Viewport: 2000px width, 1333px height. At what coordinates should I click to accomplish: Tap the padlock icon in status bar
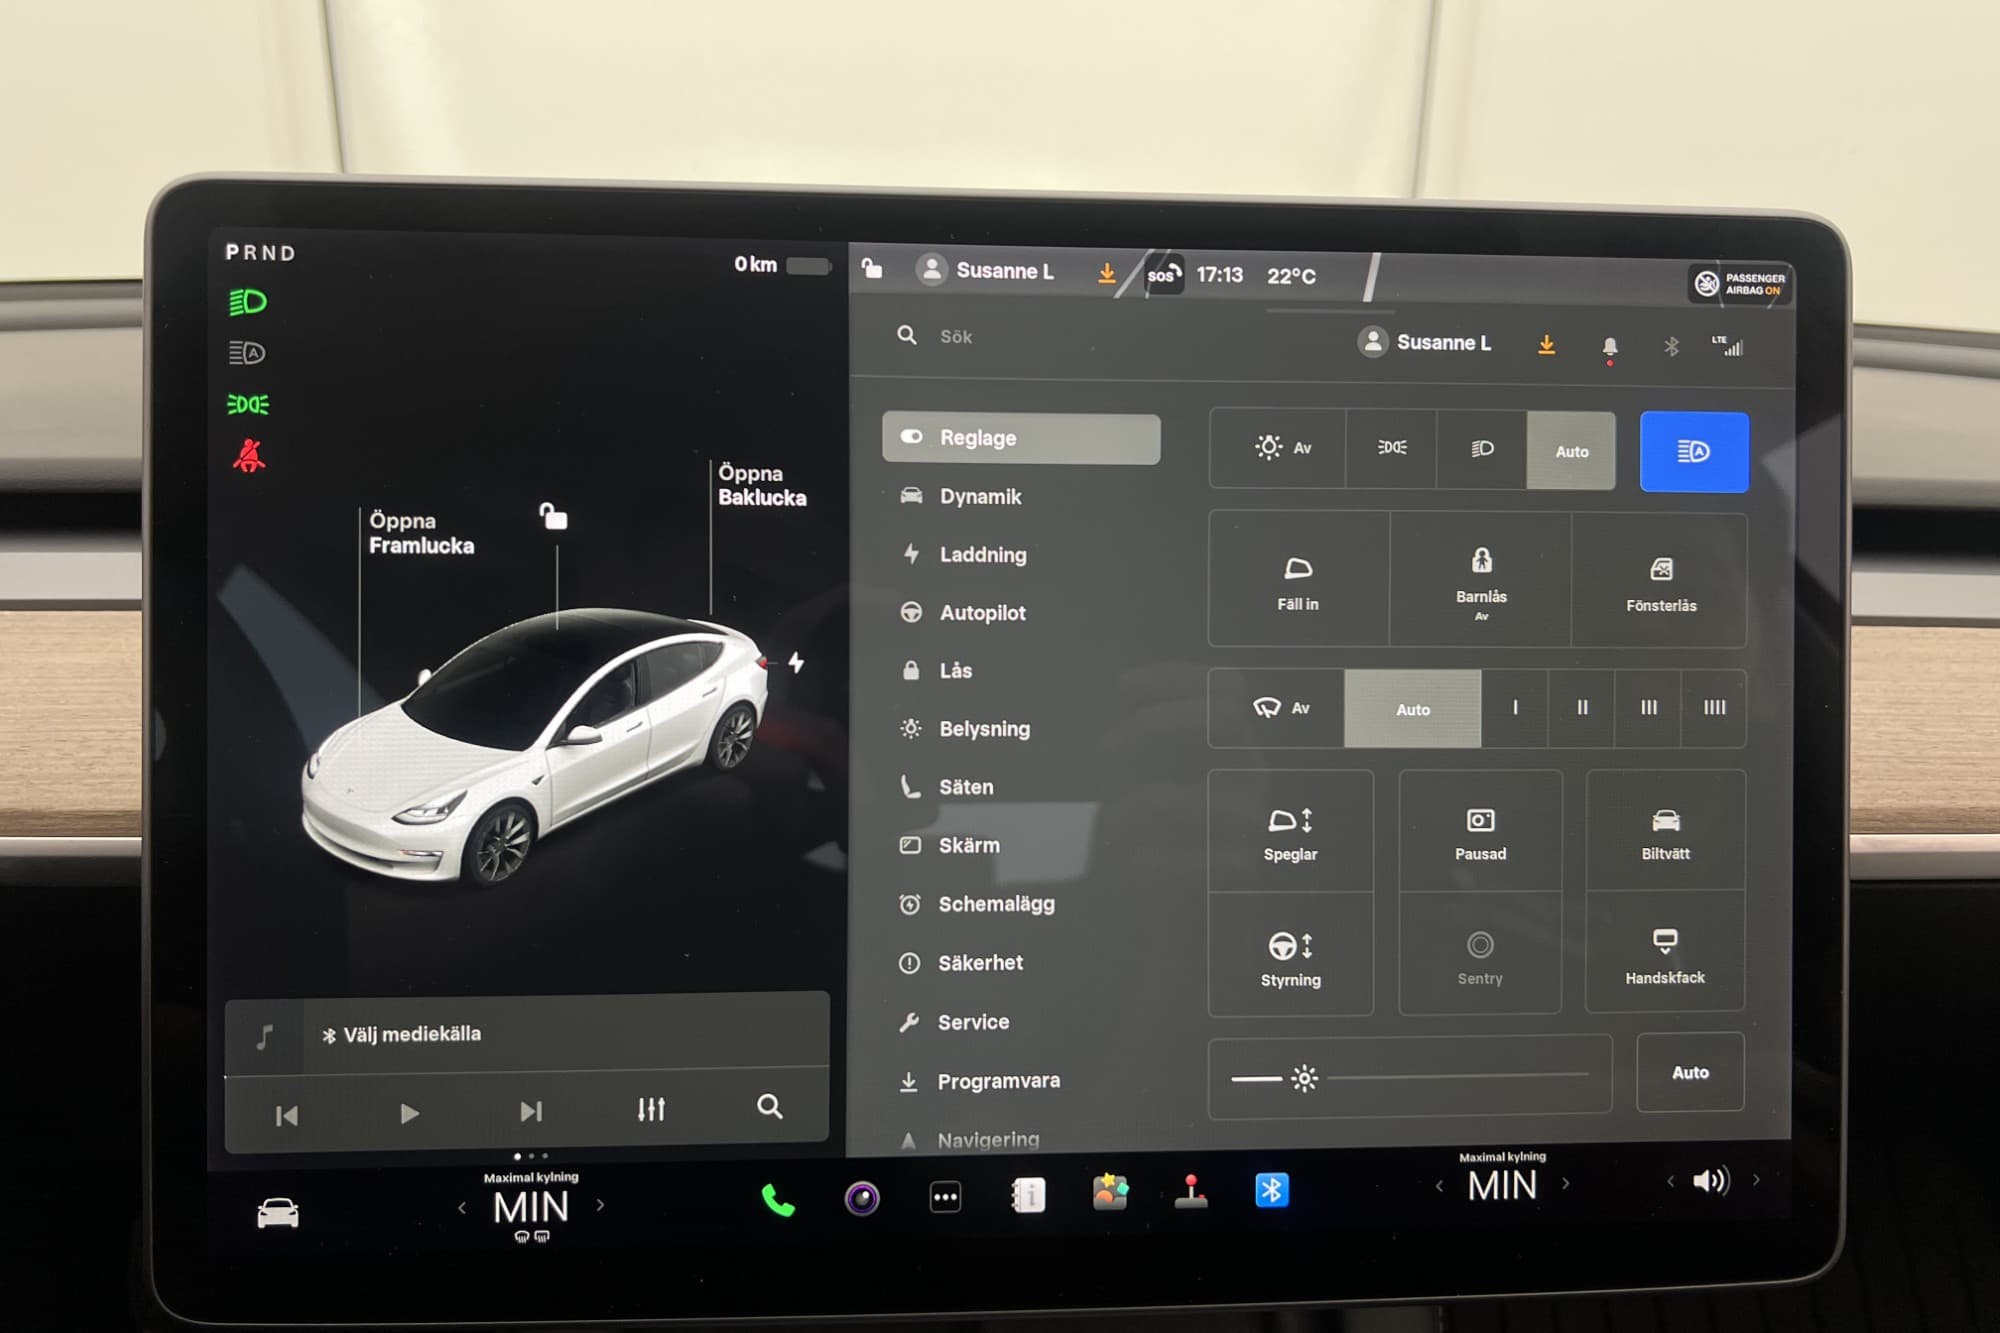872,268
